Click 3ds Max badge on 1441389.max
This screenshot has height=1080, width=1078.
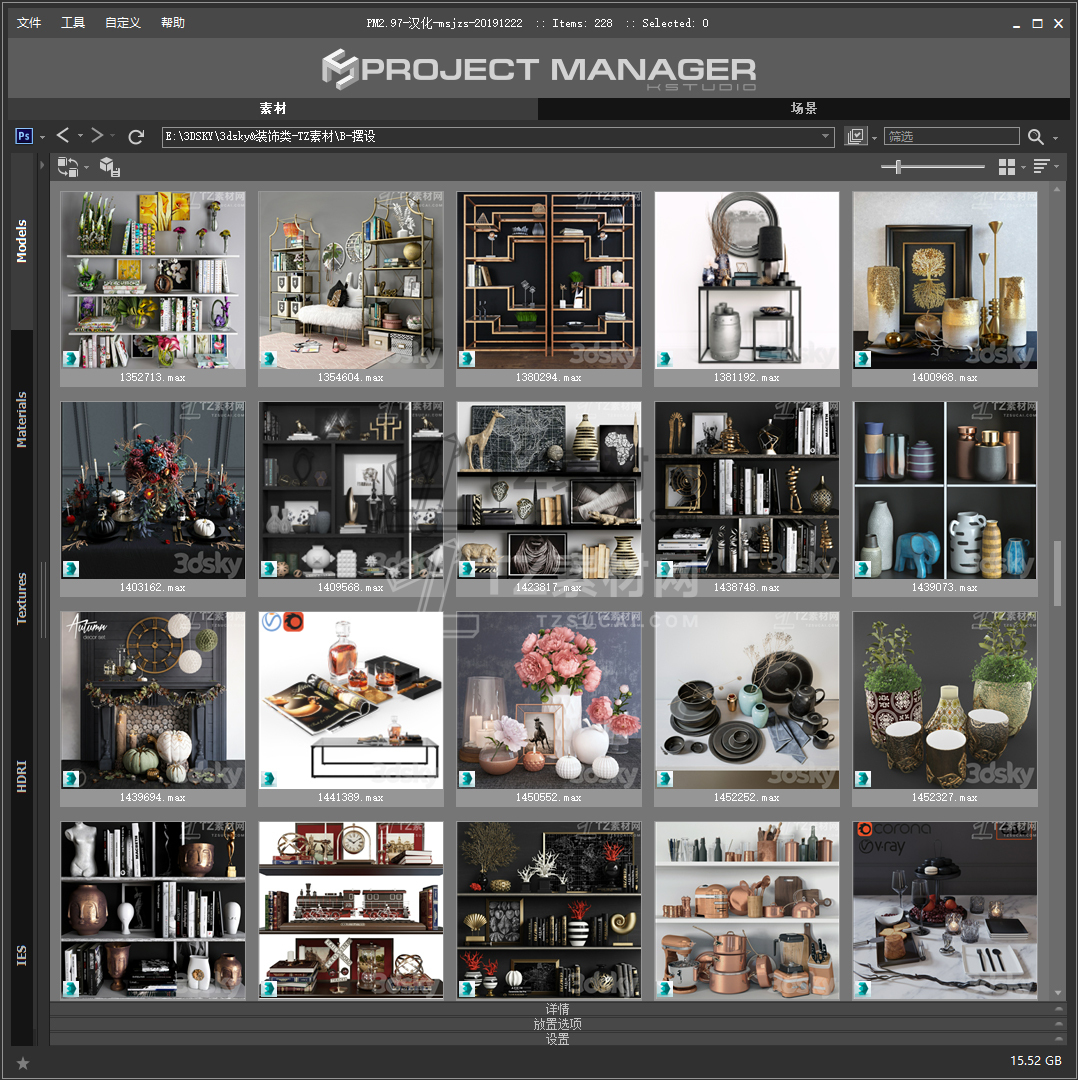(x=269, y=779)
